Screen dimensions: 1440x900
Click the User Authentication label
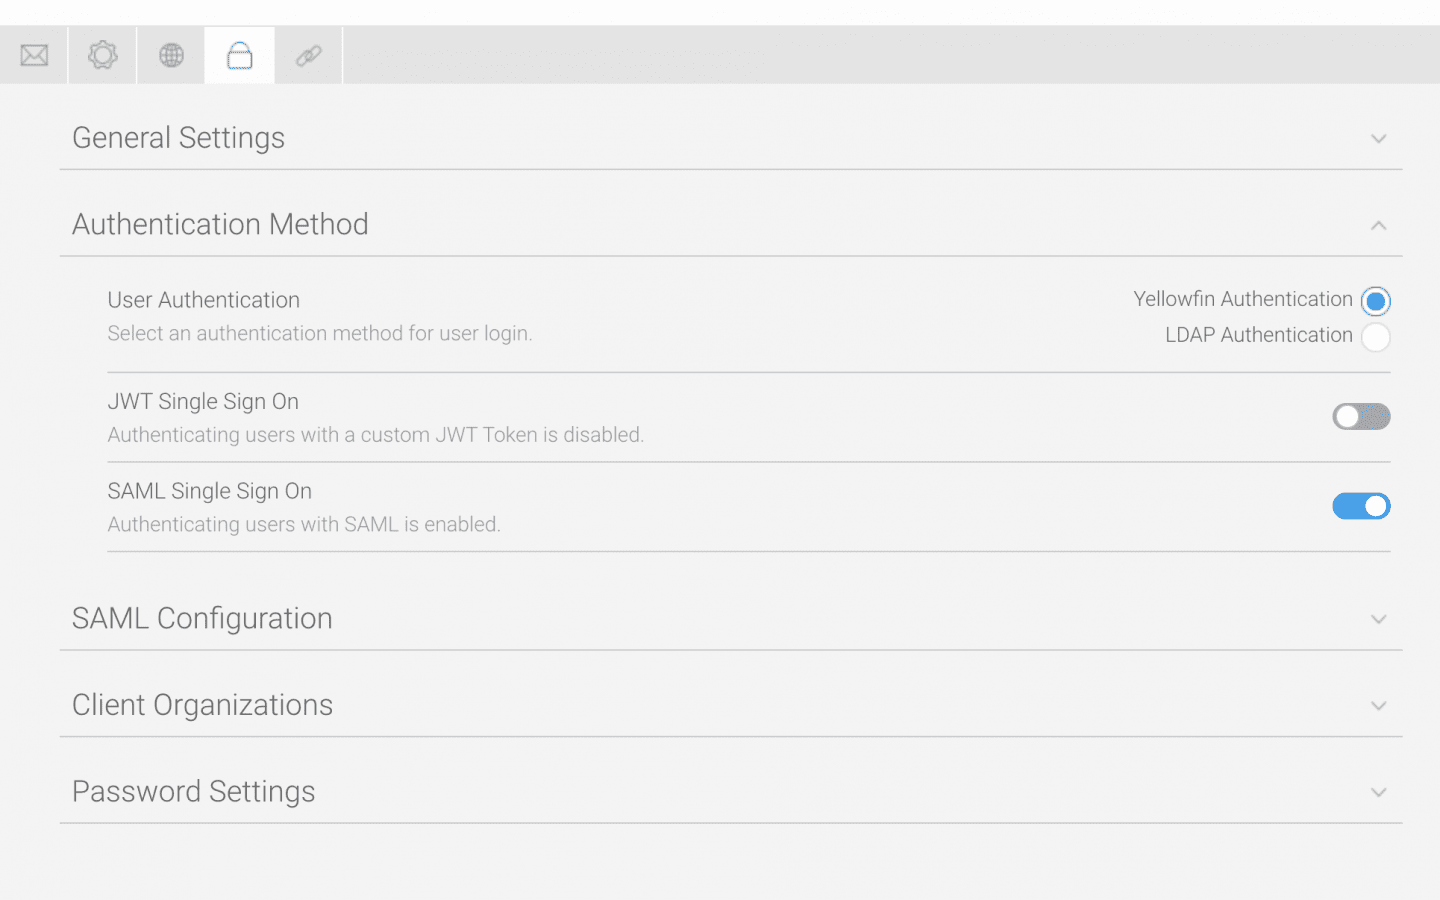203,300
